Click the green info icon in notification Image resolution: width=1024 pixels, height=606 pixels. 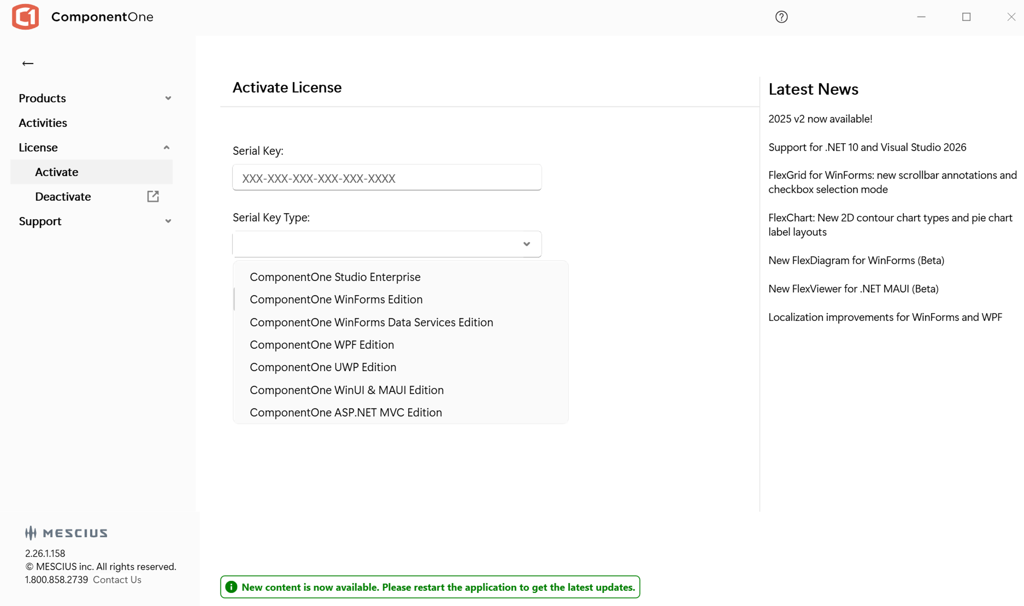click(231, 587)
